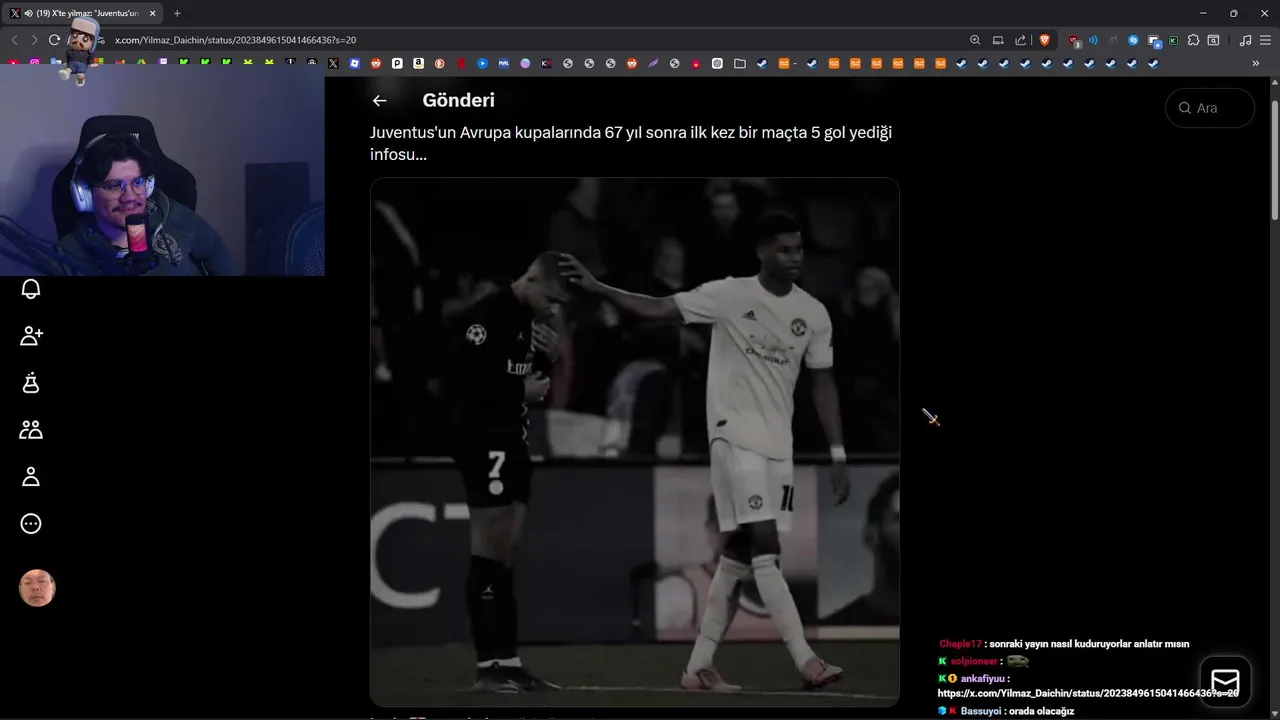1280x720 pixels.
Task: Open the flask icon in X sidebar
Action: click(x=31, y=383)
